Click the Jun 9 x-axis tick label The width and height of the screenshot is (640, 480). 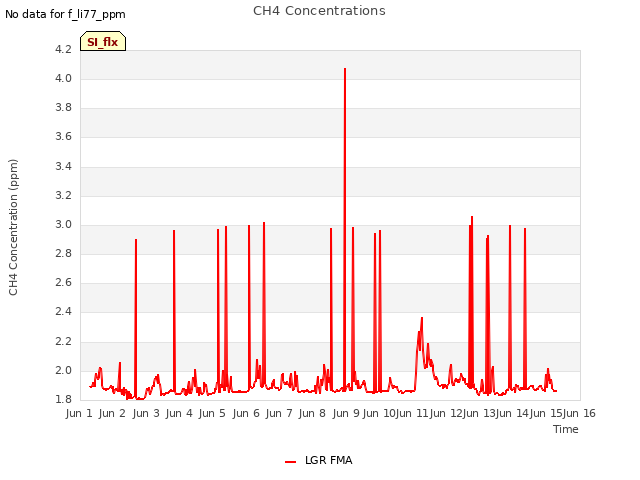[345, 413]
